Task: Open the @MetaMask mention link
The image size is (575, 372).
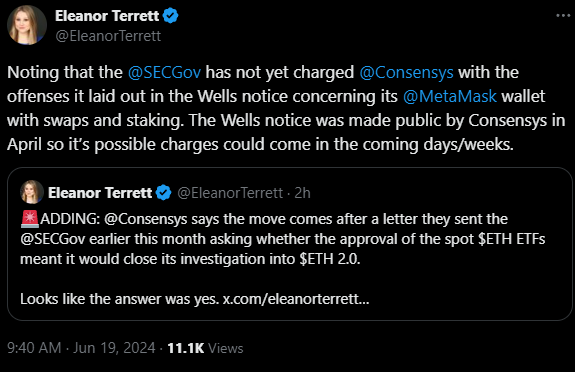Action: [x=450, y=96]
